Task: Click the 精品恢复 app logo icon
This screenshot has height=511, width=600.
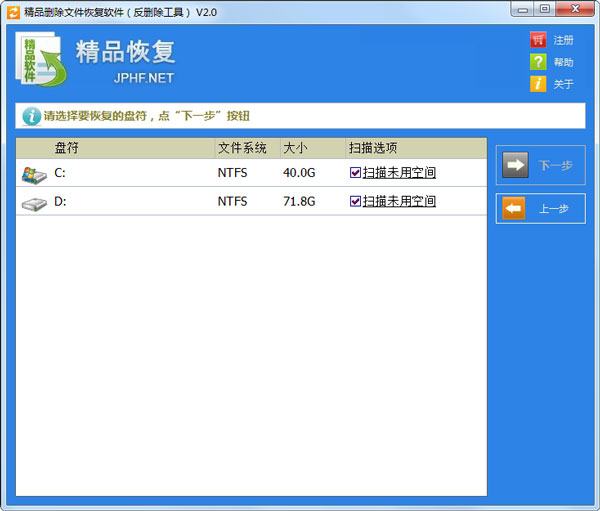Action: 41,59
